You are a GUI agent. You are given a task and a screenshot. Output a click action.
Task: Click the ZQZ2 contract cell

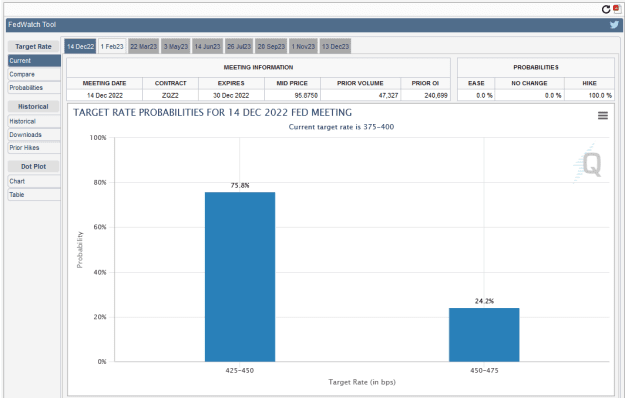(x=170, y=95)
